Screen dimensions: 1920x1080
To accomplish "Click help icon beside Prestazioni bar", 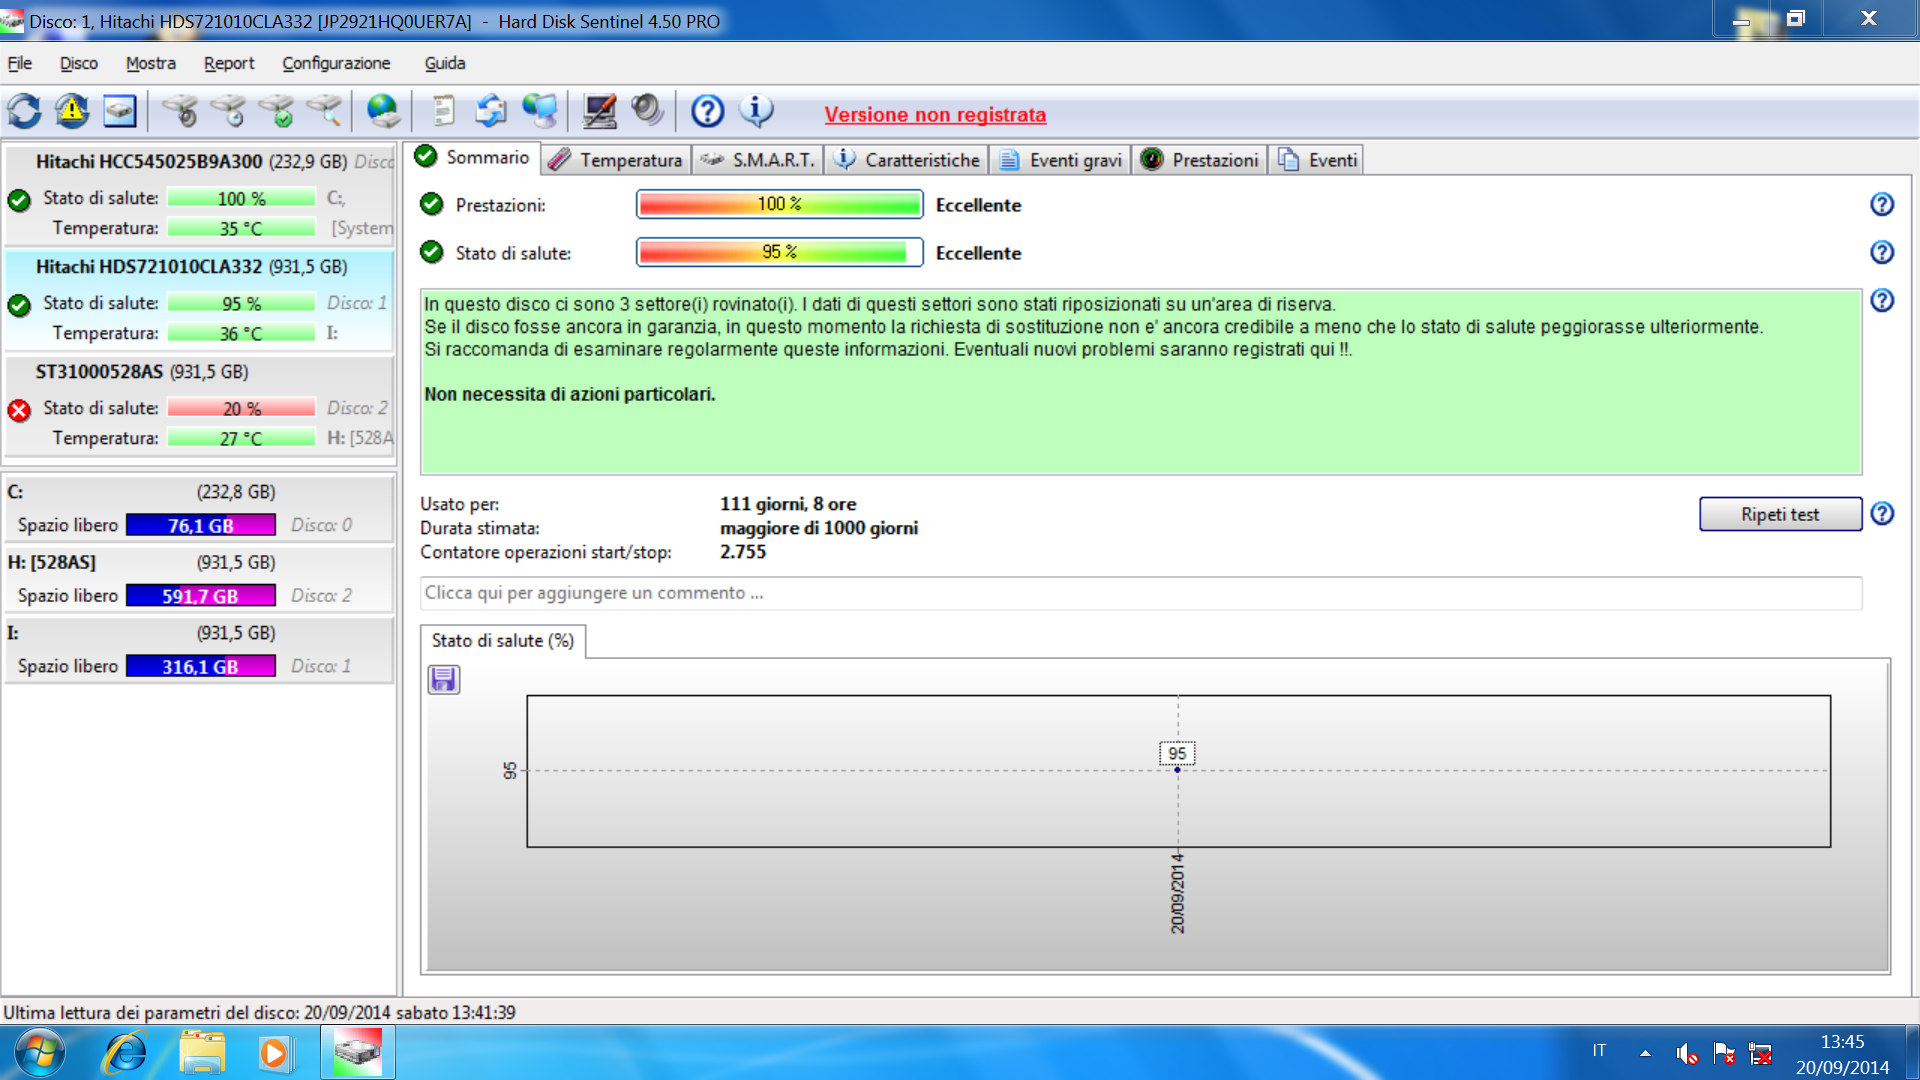I will pyautogui.click(x=1882, y=204).
